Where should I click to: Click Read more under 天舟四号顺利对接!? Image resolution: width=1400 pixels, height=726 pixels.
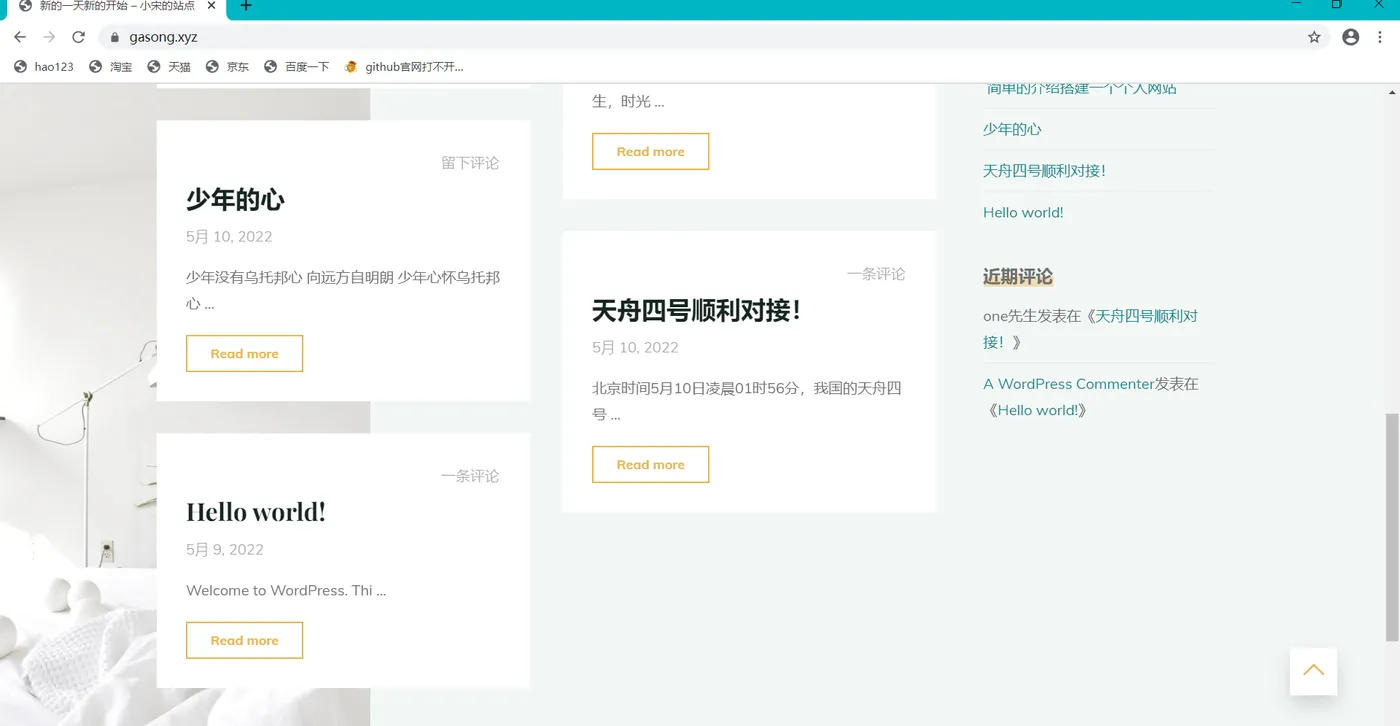coord(650,465)
